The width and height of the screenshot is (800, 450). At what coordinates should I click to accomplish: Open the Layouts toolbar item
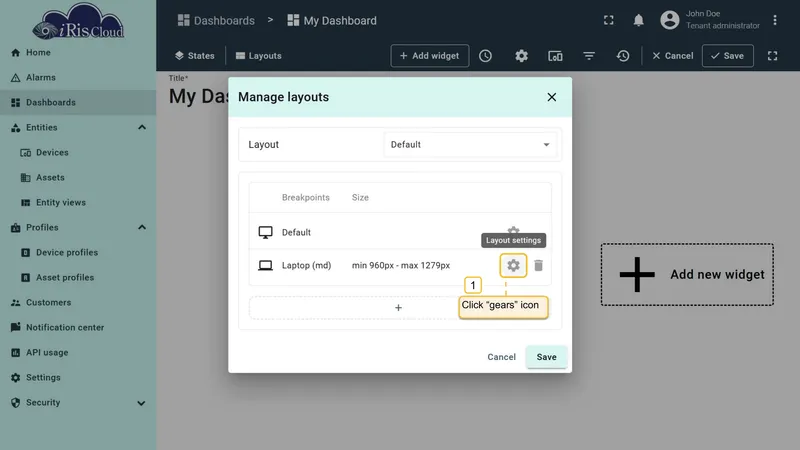[259, 56]
